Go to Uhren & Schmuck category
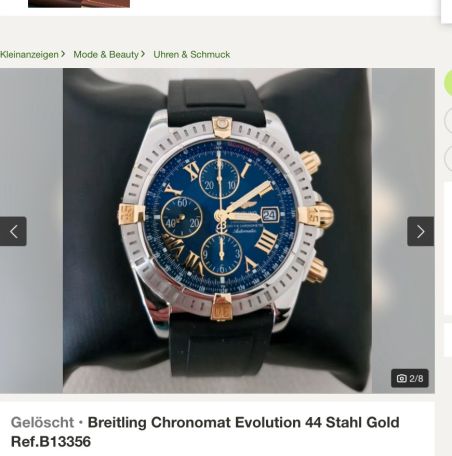Image resolution: width=452 pixels, height=456 pixels. [192, 54]
